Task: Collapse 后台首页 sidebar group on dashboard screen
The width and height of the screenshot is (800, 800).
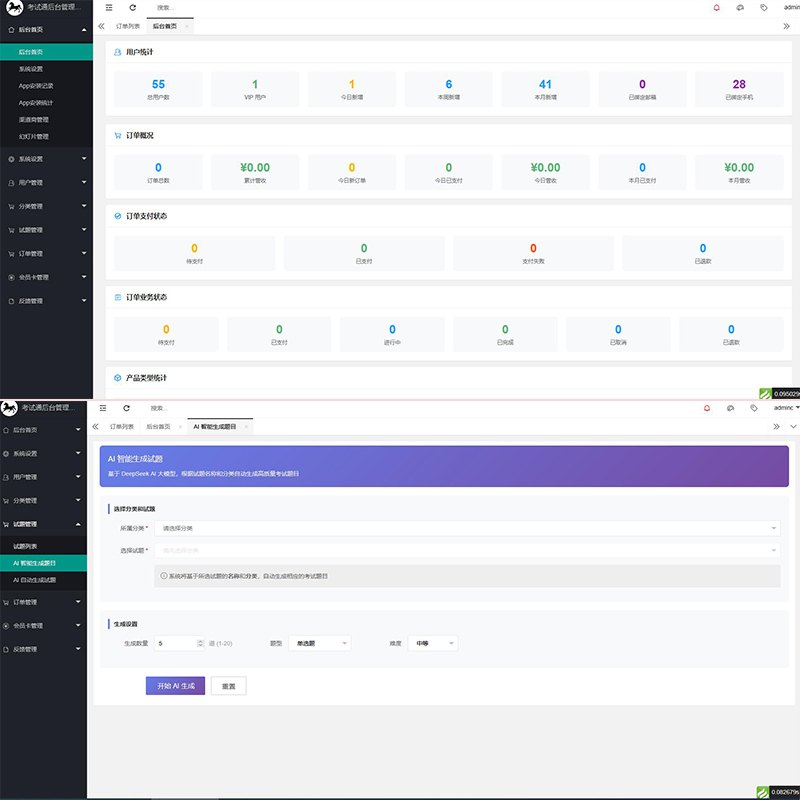Action: [x=46, y=30]
